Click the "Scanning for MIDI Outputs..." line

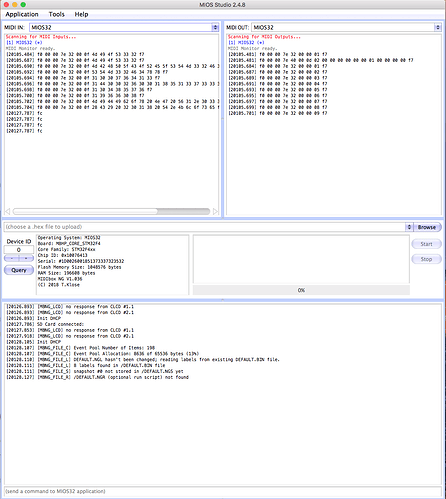264,37
